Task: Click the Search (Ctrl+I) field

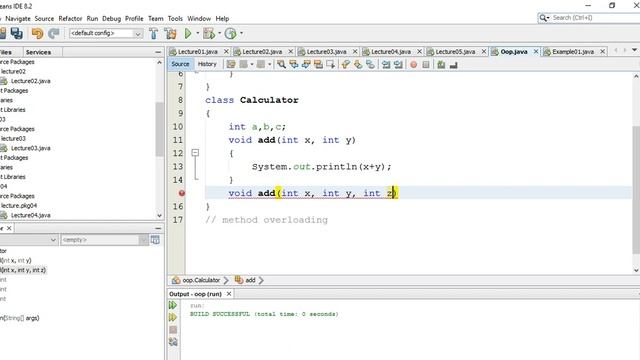Action: (x=589, y=18)
